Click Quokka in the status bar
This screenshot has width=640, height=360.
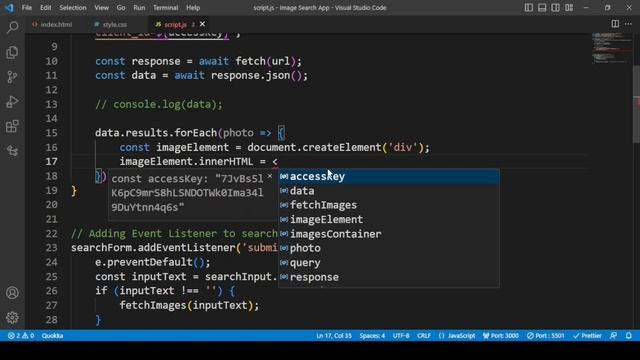coord(52,336)
